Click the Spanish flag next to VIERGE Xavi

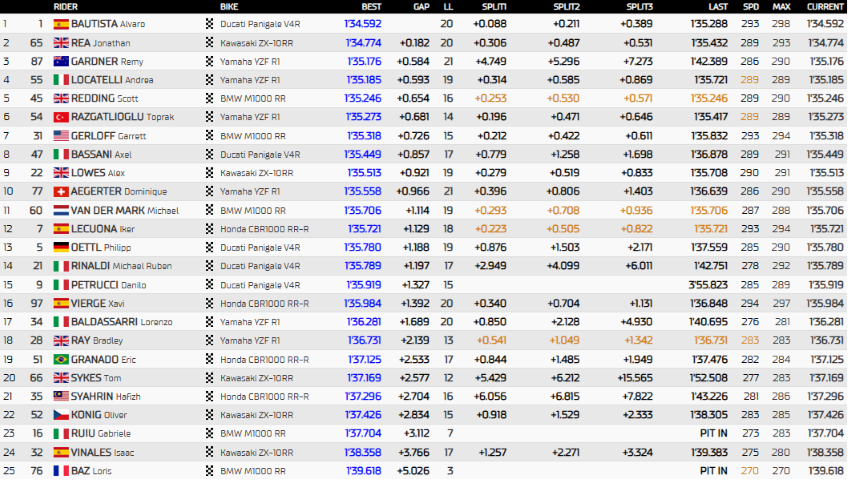coord(61,303)
